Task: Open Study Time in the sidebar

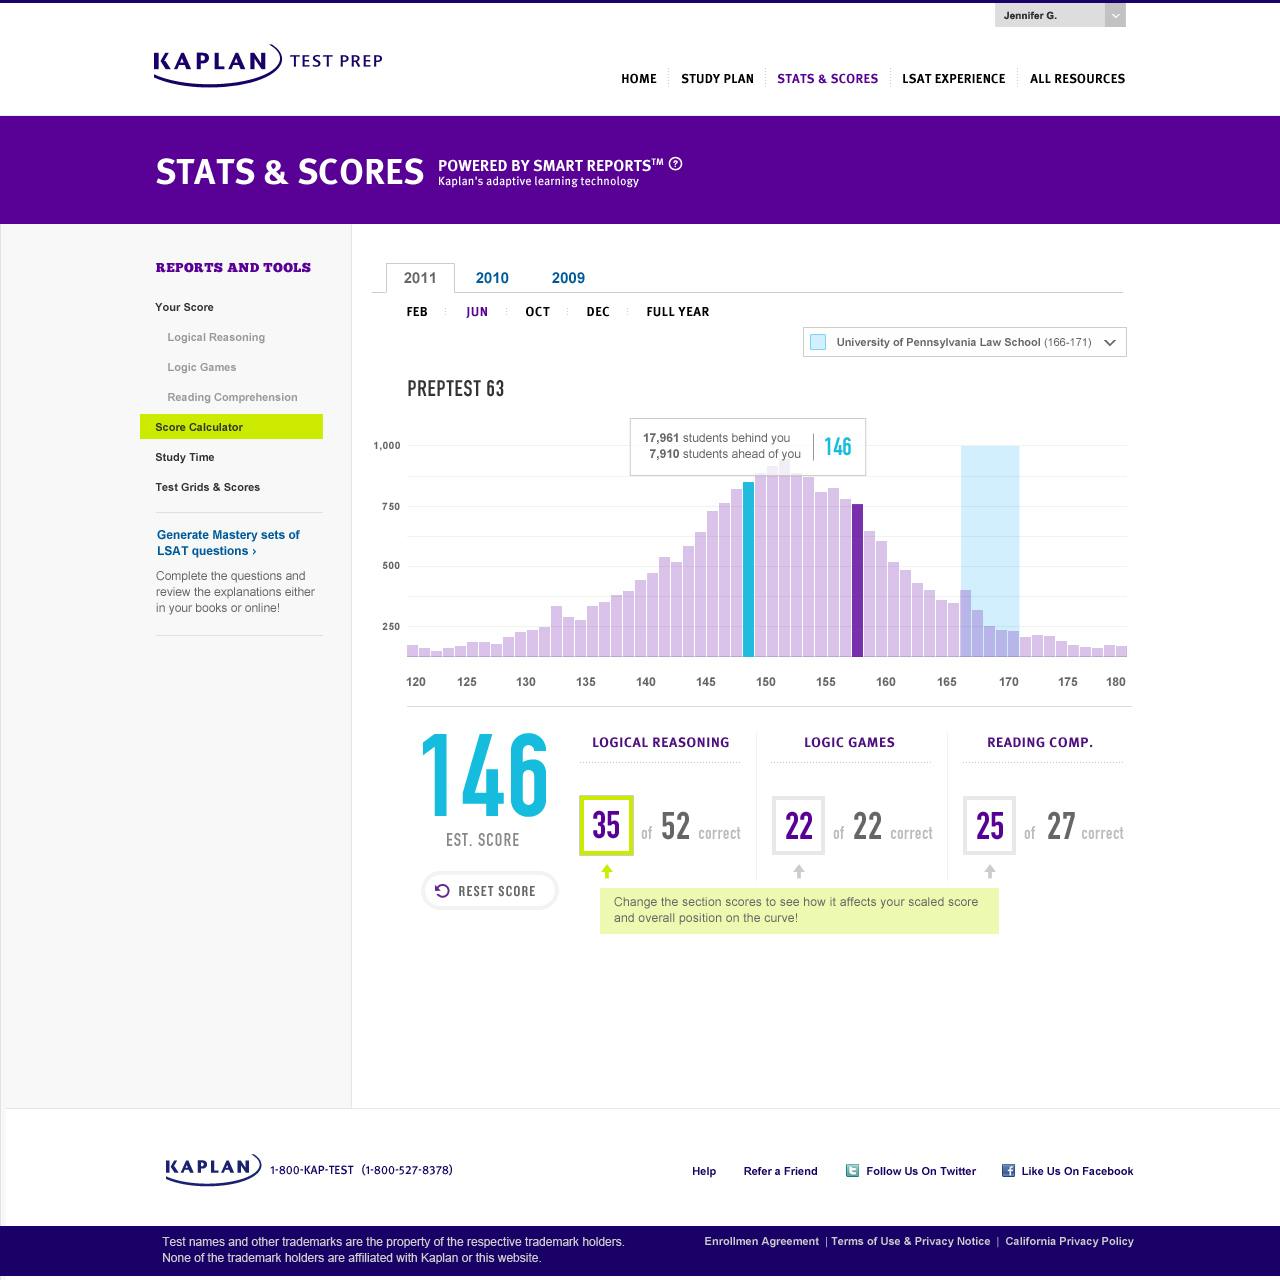Action: point(185,457)
